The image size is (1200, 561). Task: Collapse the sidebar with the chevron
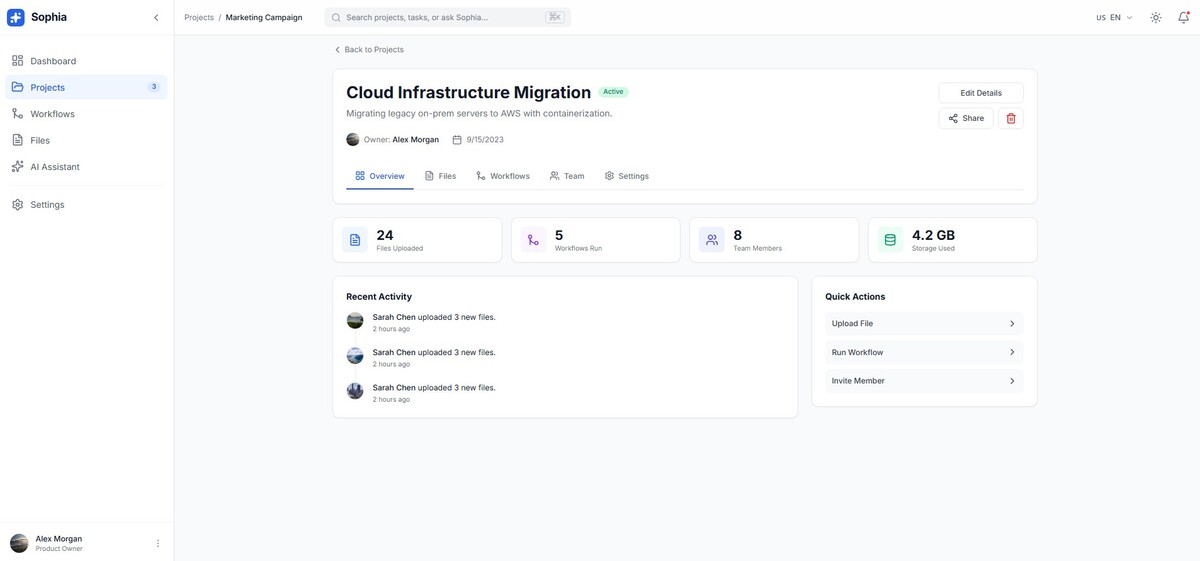coord(156,17)
